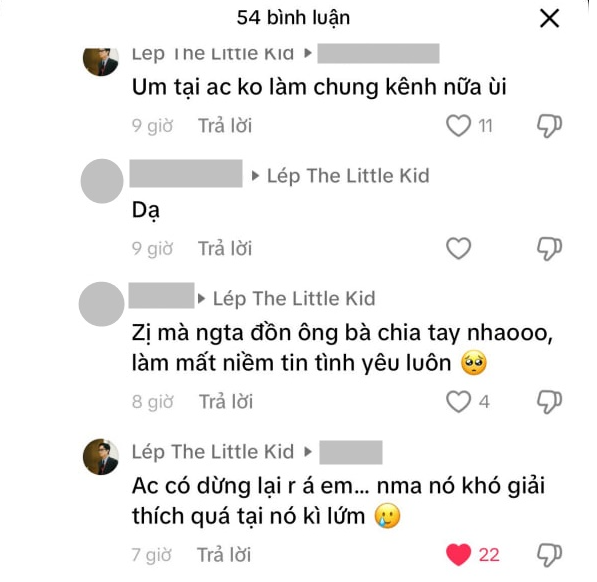The height and width of the screenshot is (582, 597).
Task: Unlike the red-hearted comment with 22 likes
Action: coord(458,555)
